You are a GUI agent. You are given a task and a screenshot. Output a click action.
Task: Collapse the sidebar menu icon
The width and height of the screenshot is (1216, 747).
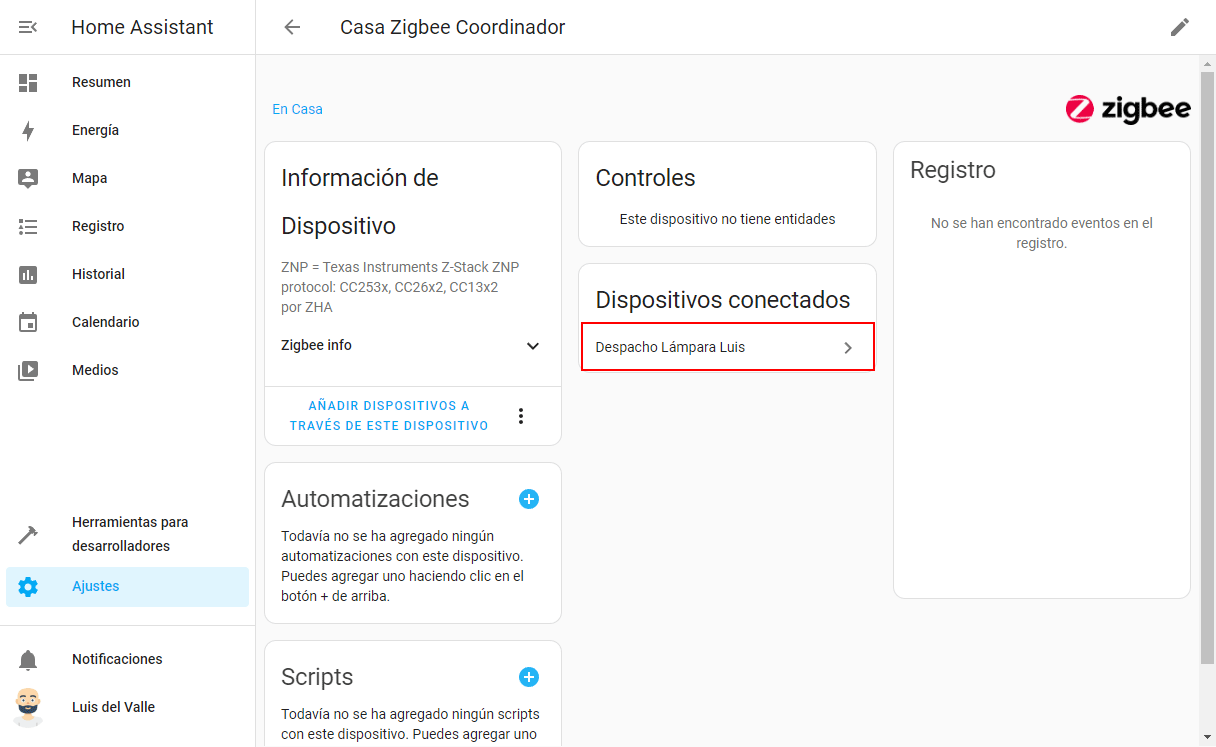(28, 27)
